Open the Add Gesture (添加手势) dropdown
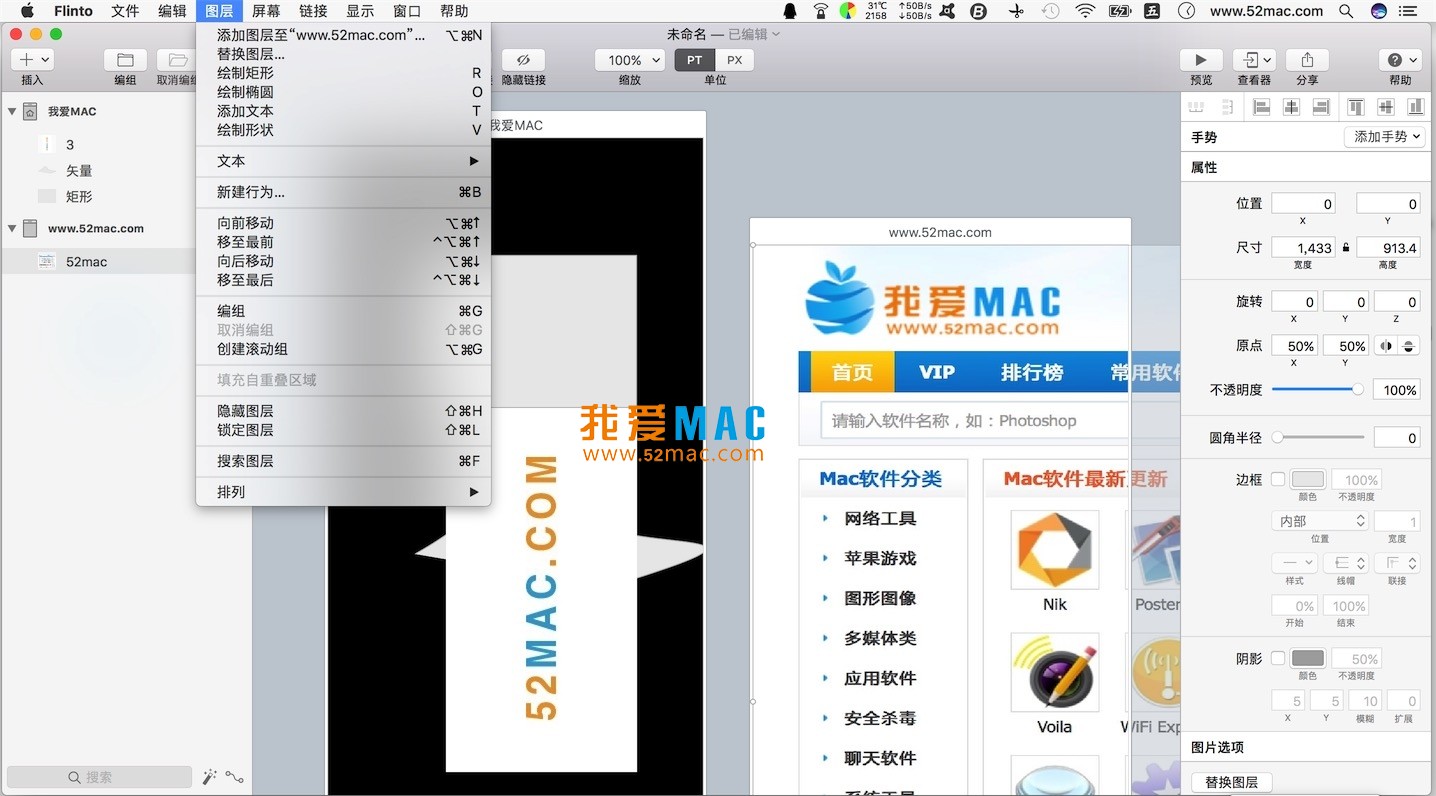 (x=1385, y=136)
